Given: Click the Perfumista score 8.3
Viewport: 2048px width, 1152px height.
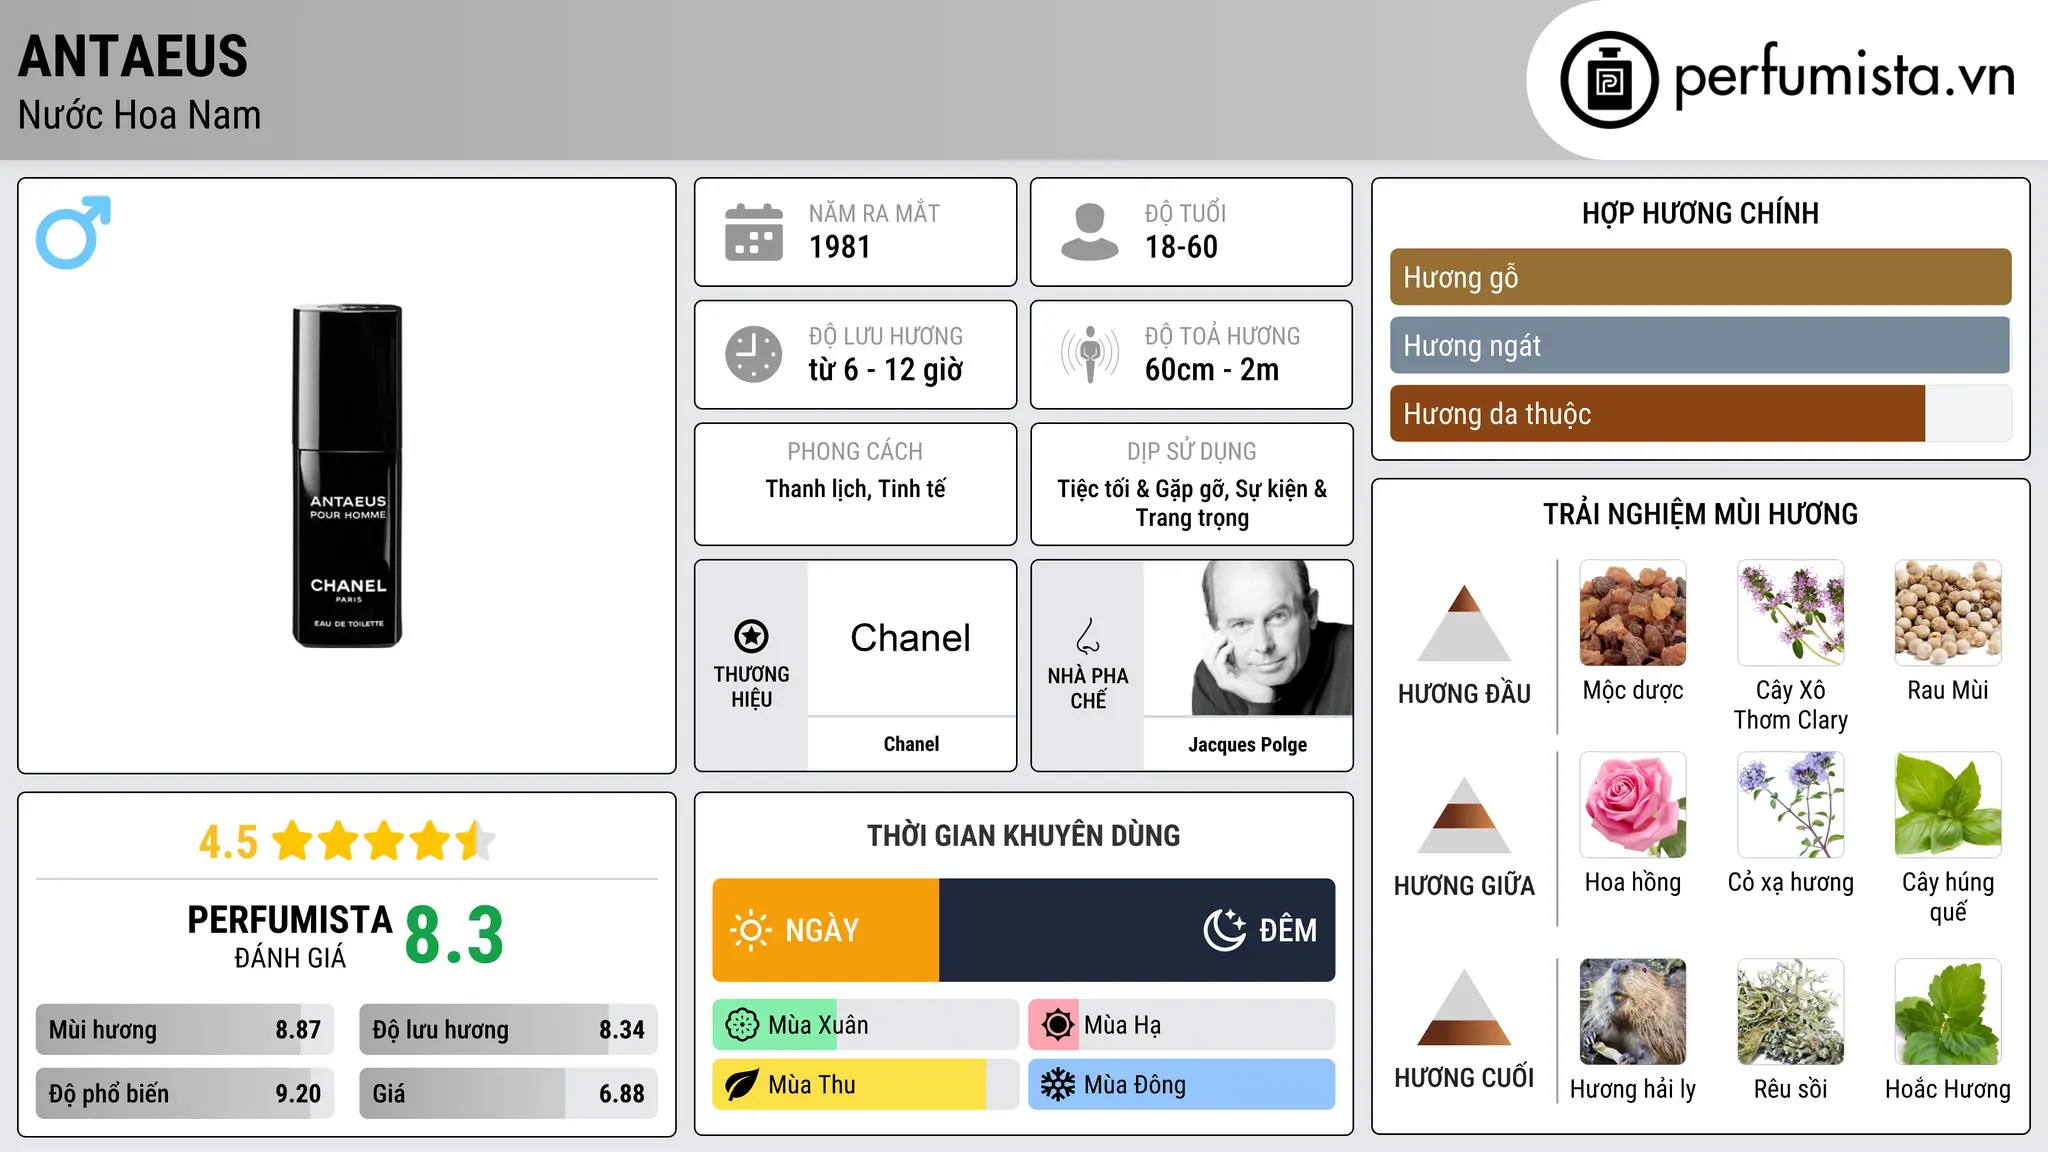Looking at the screenshot, I should click(454, 936).
